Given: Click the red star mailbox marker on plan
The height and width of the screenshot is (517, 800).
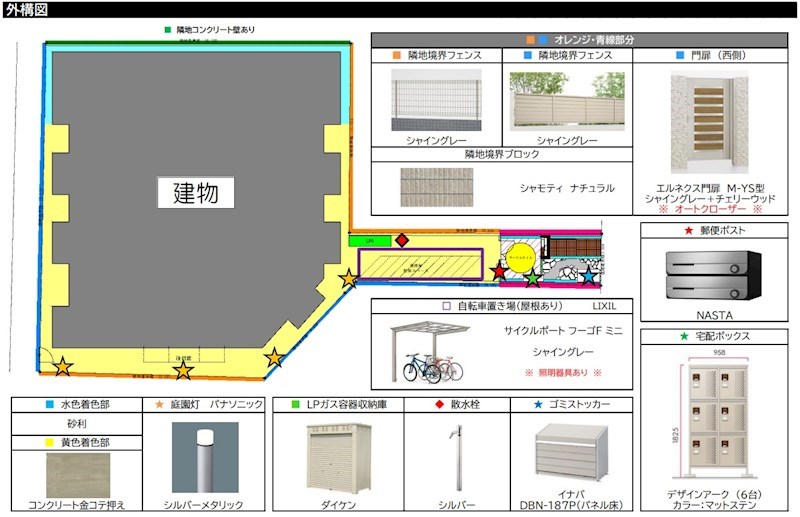Looking at the screenshot, I should point(499,270).
